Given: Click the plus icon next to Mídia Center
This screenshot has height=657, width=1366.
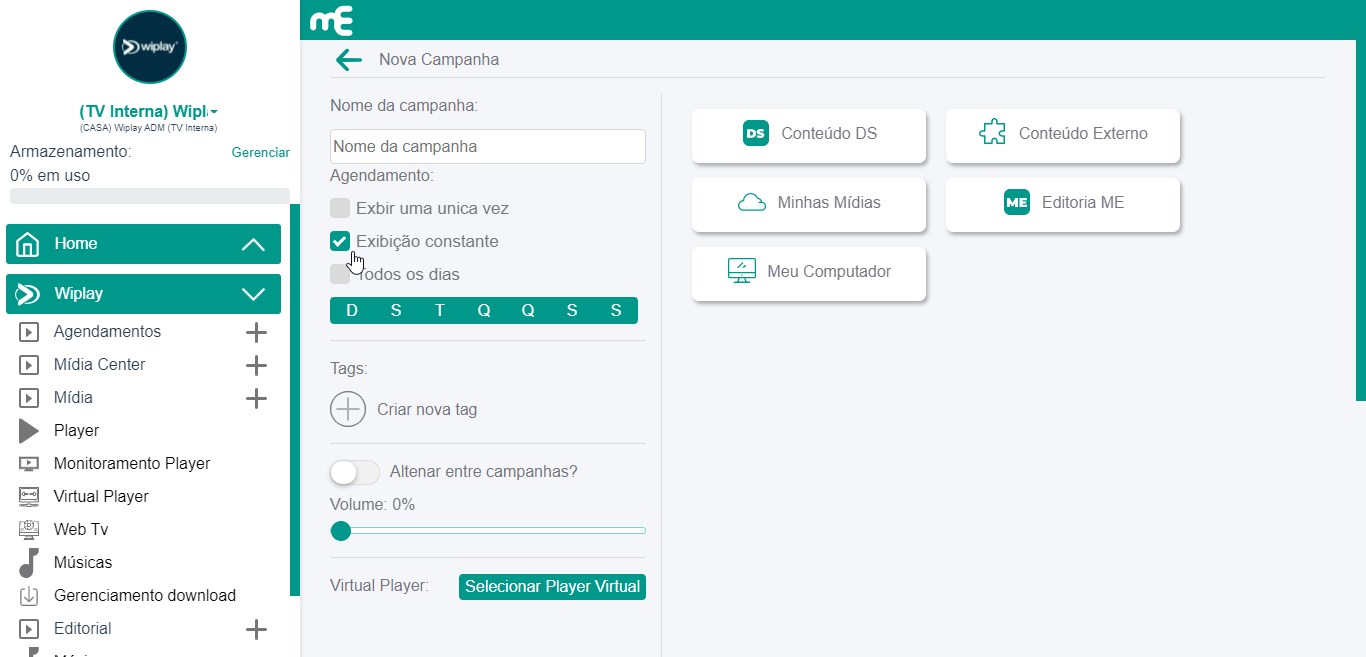Looking at the screenshot, I should click(x=256, y=365).
